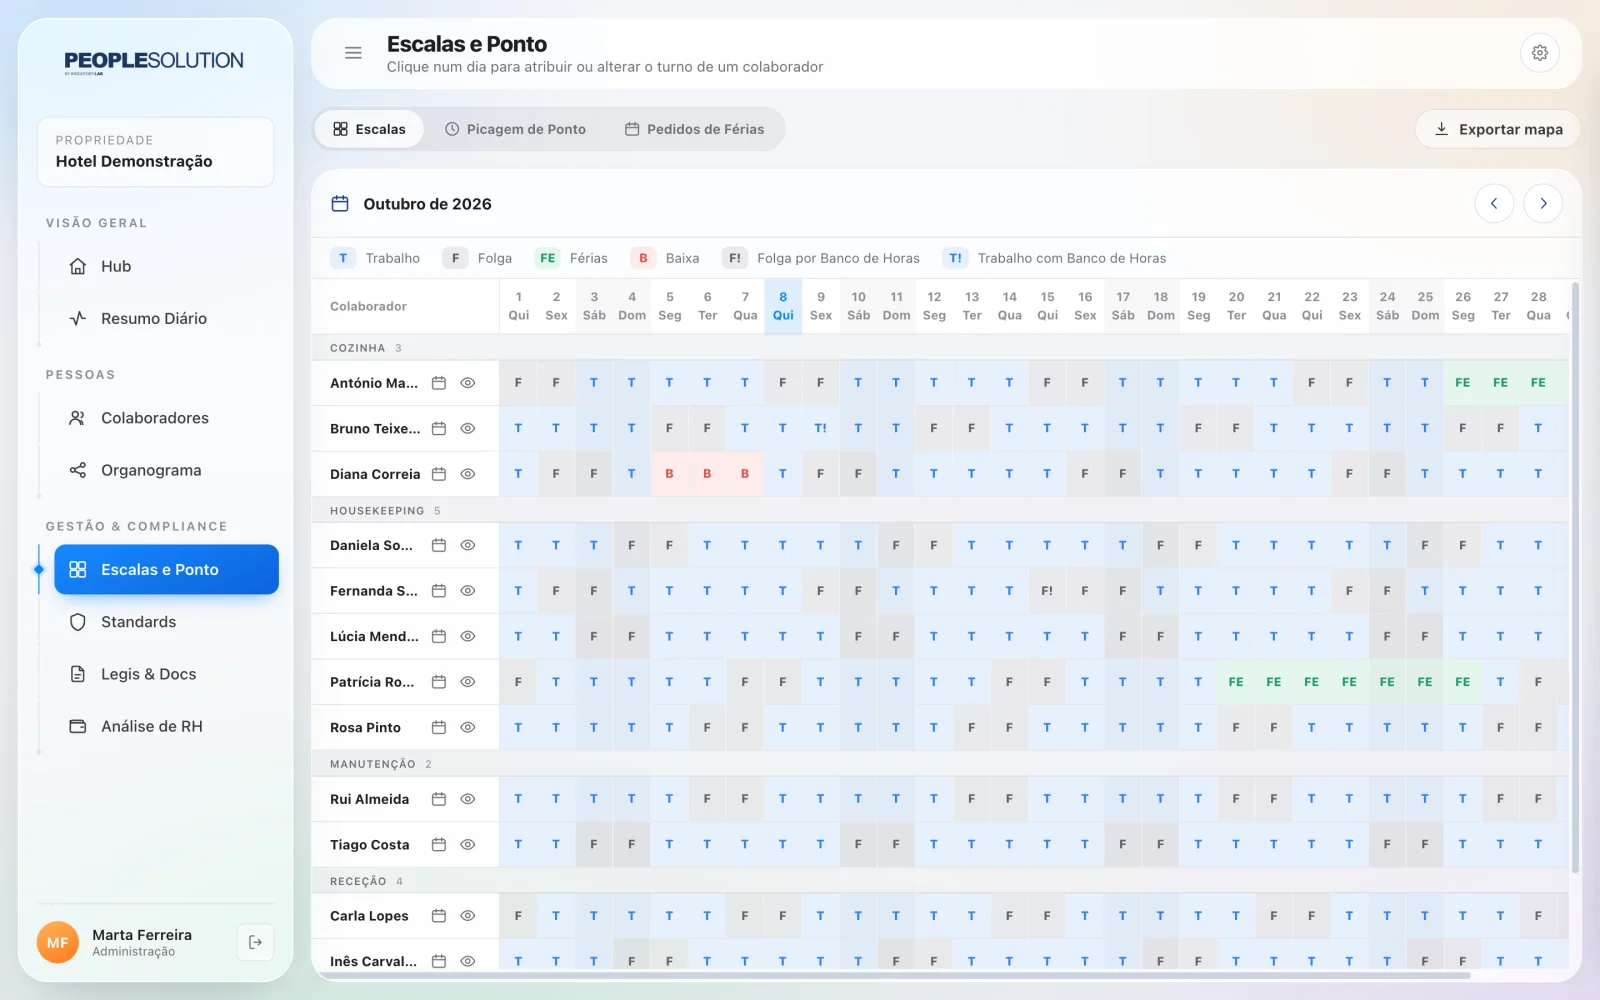Open calendar icon for Carla Lopes
Image resolution: width=1600 pixels, height=1000 pixels.
[x=439, y=916]
